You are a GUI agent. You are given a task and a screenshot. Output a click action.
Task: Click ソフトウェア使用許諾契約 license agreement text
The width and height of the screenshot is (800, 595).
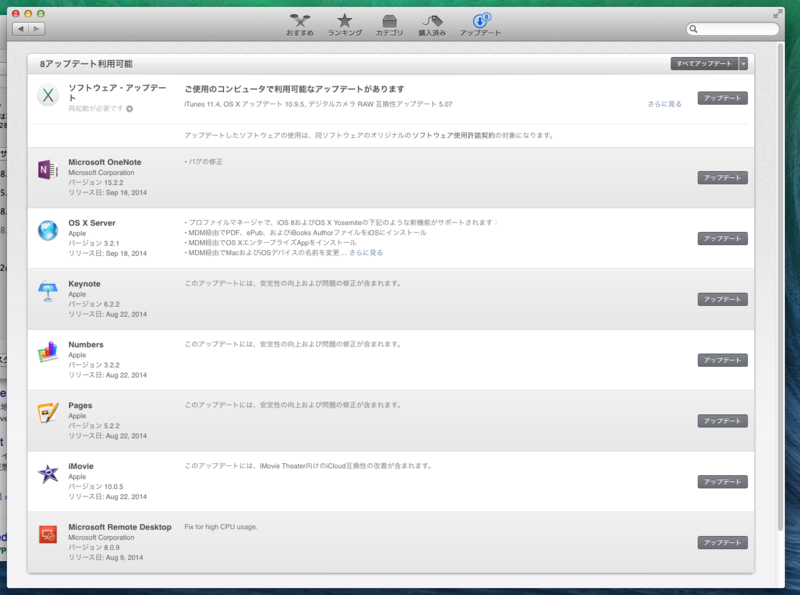[x=453, y=135]
